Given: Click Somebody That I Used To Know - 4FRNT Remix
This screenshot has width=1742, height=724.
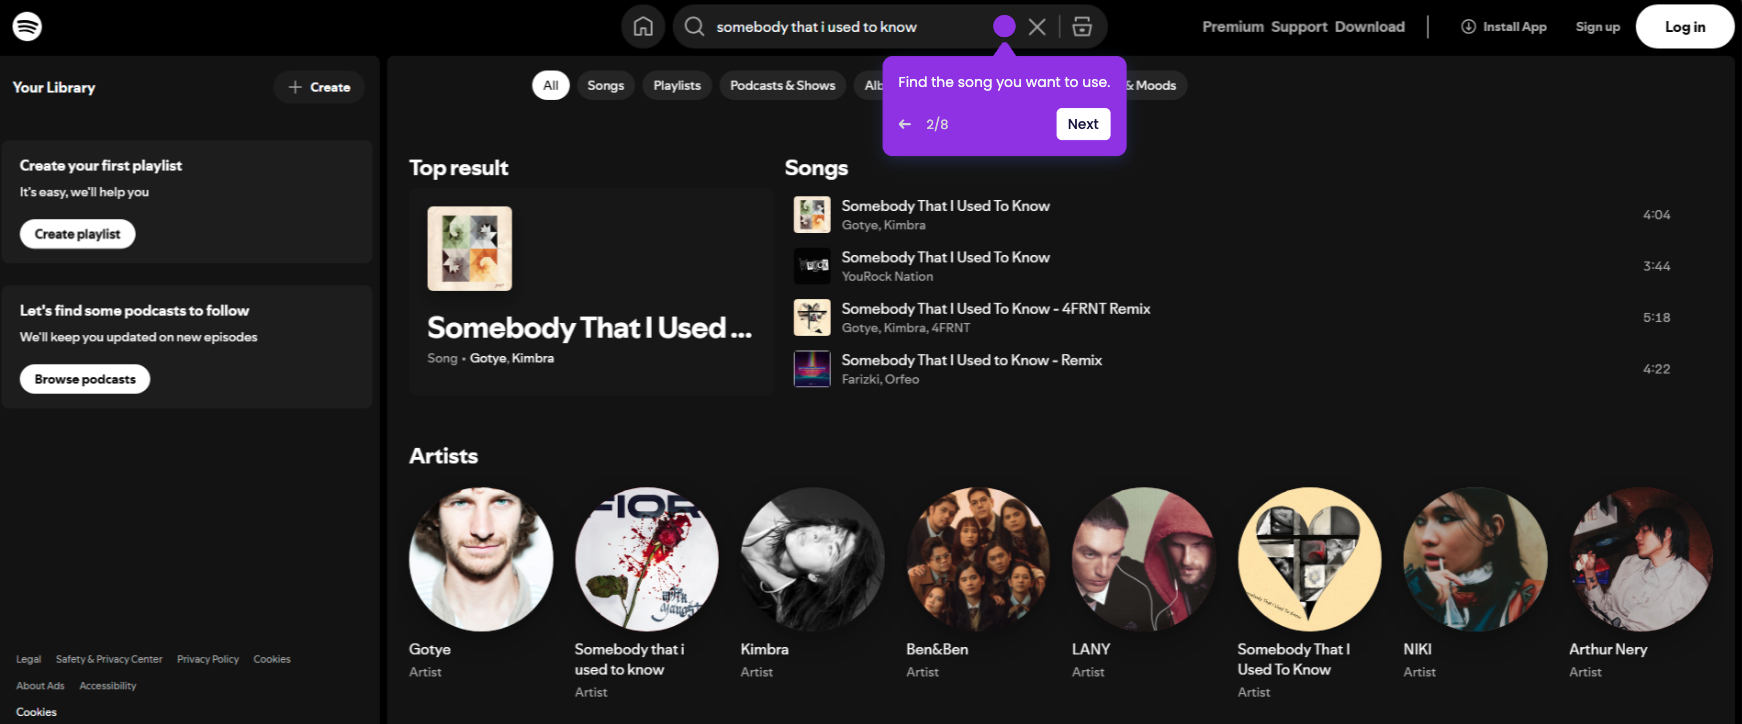Looking at the screenshot, I should (x=996, y=309).
